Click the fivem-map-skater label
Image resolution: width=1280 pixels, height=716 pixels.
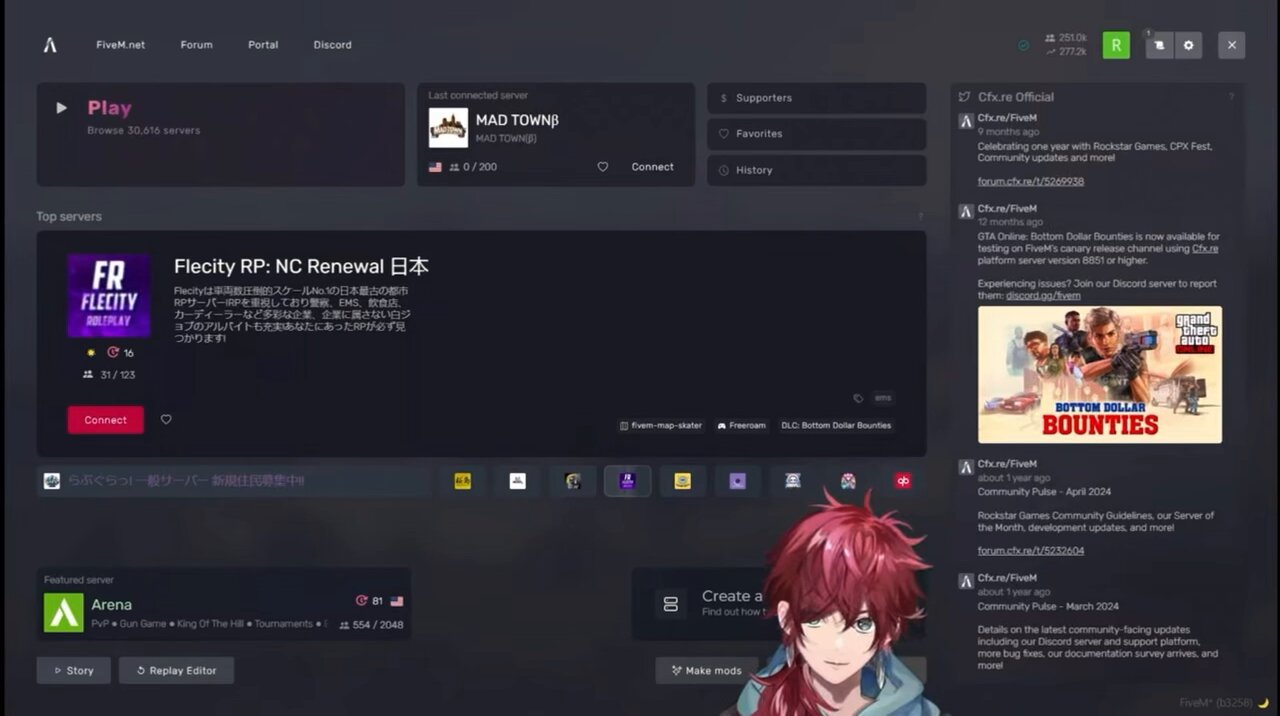click(661, 425)
